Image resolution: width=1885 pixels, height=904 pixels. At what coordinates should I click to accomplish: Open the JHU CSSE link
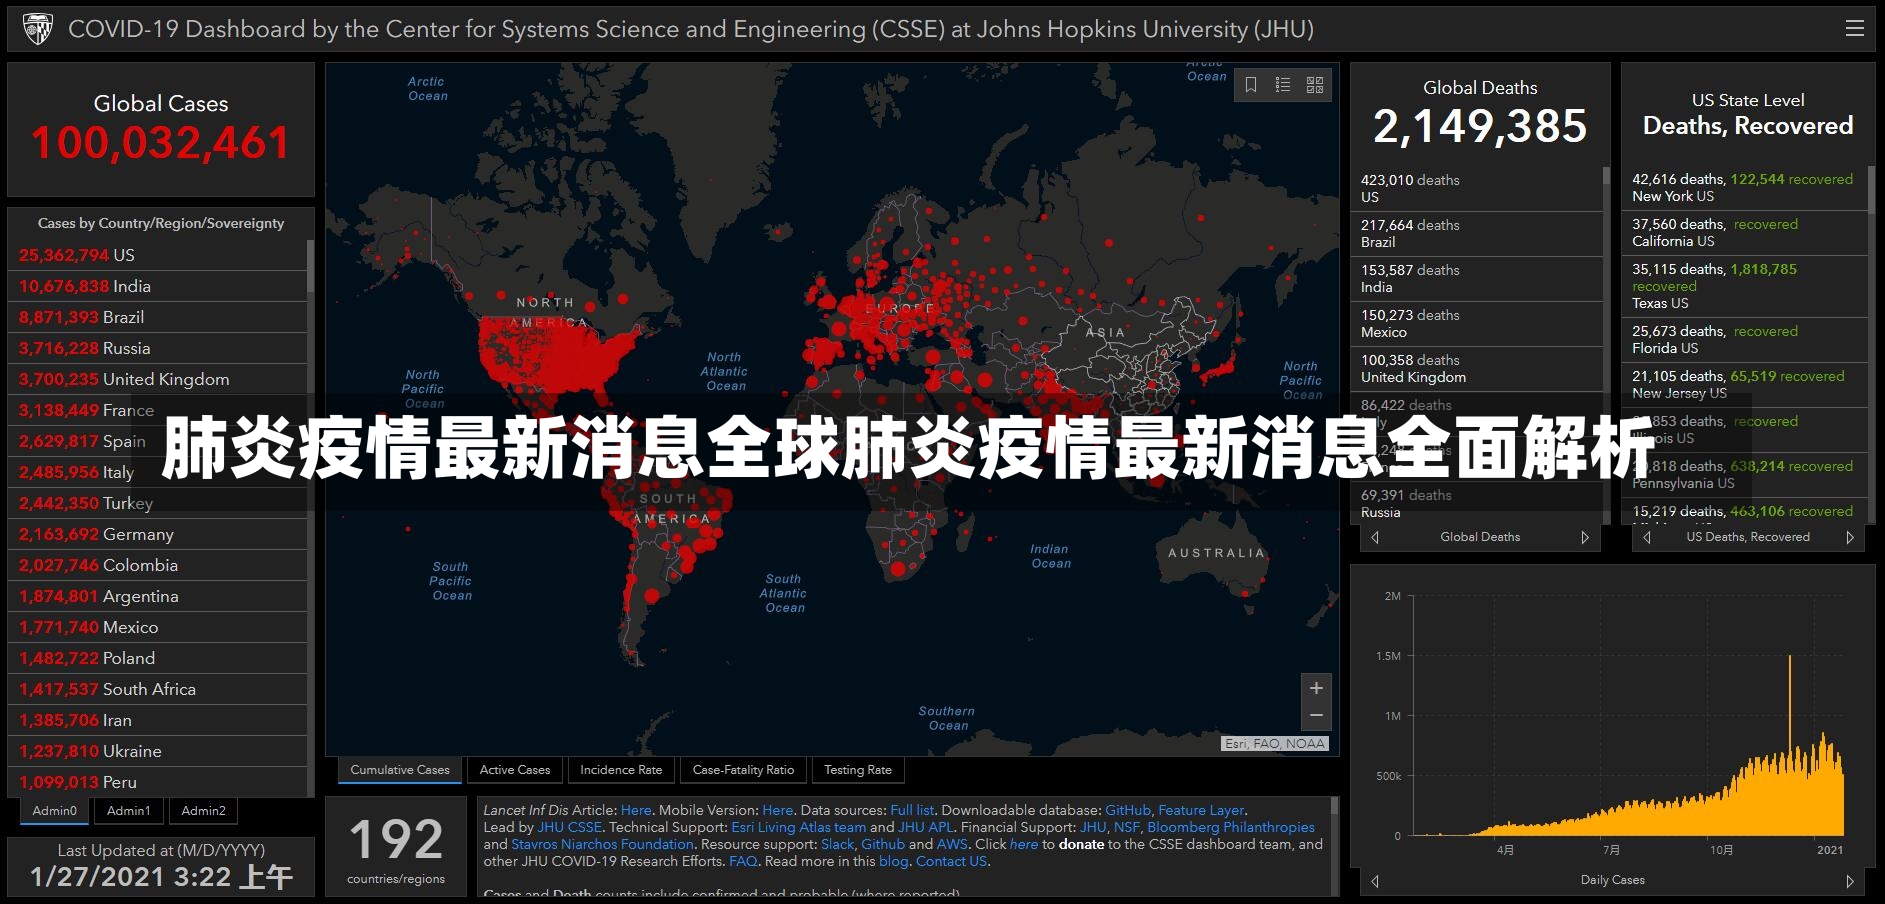(x=570, y=827)
